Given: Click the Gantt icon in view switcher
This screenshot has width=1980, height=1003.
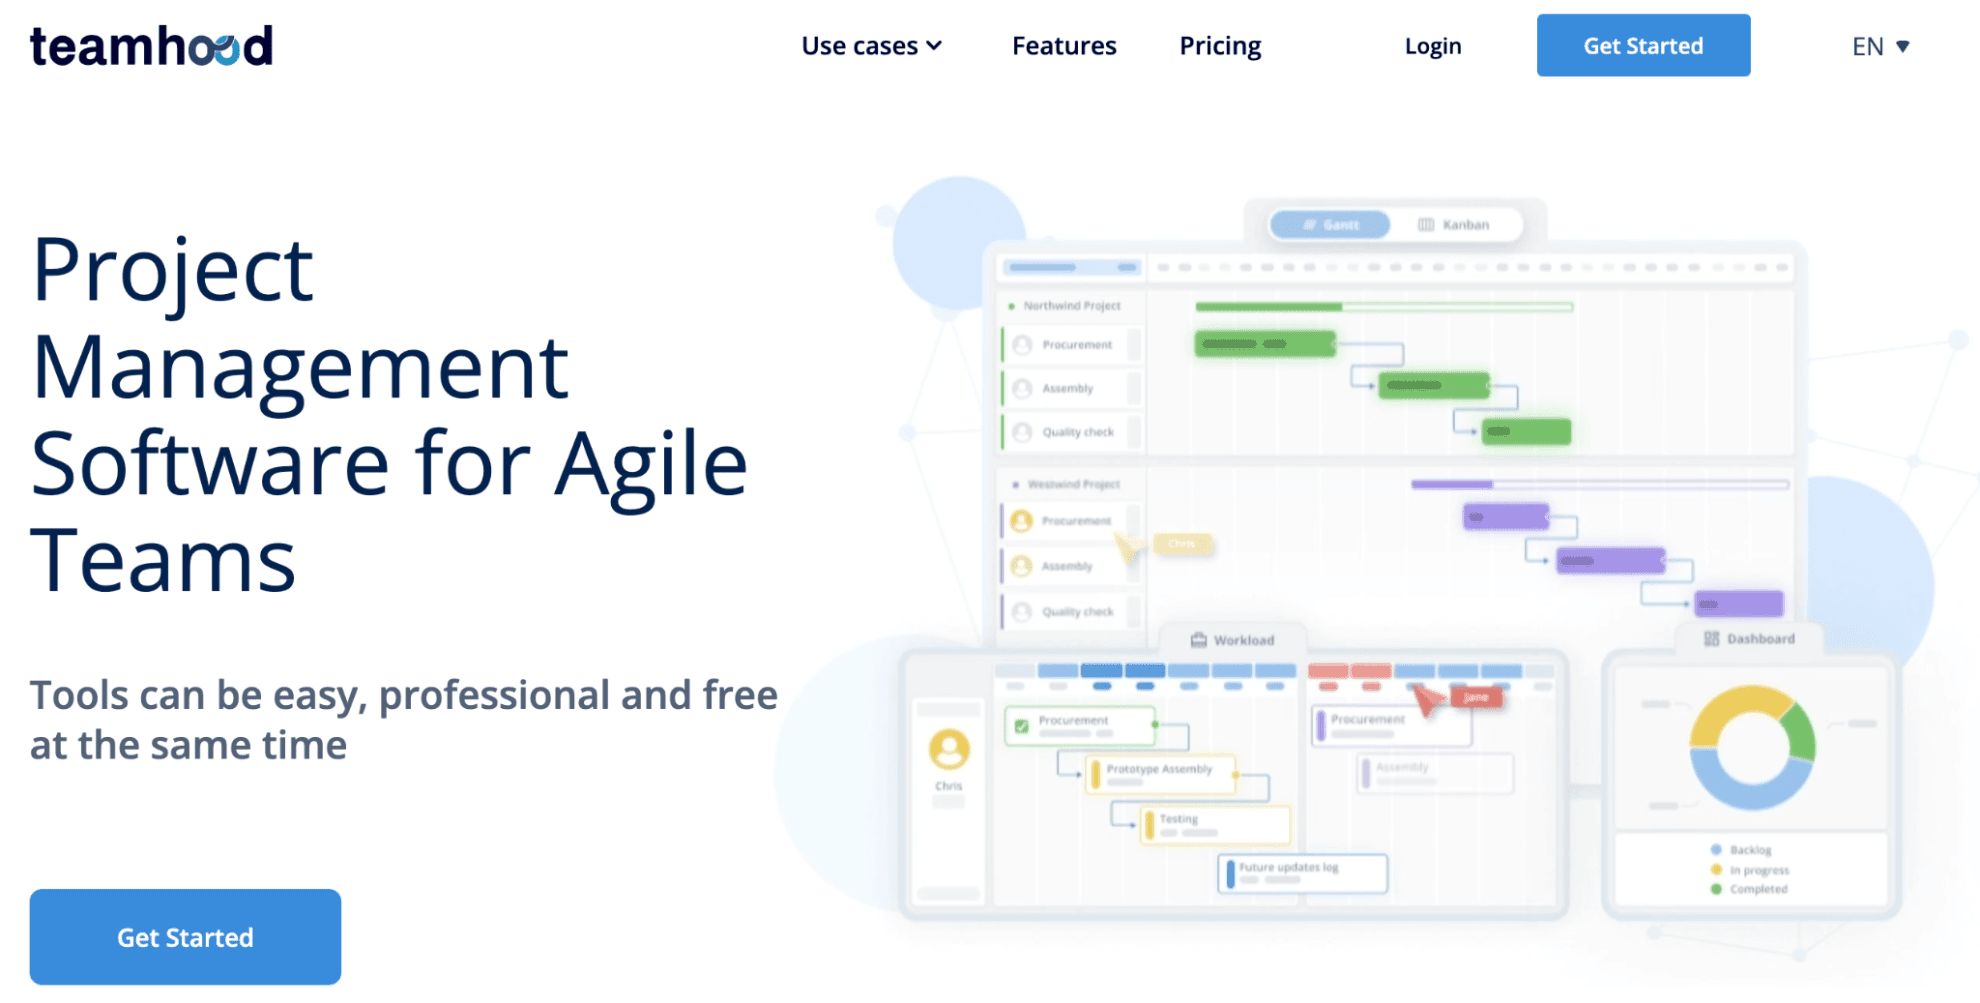Looking at the screenshot, I should click(1309, 225).
